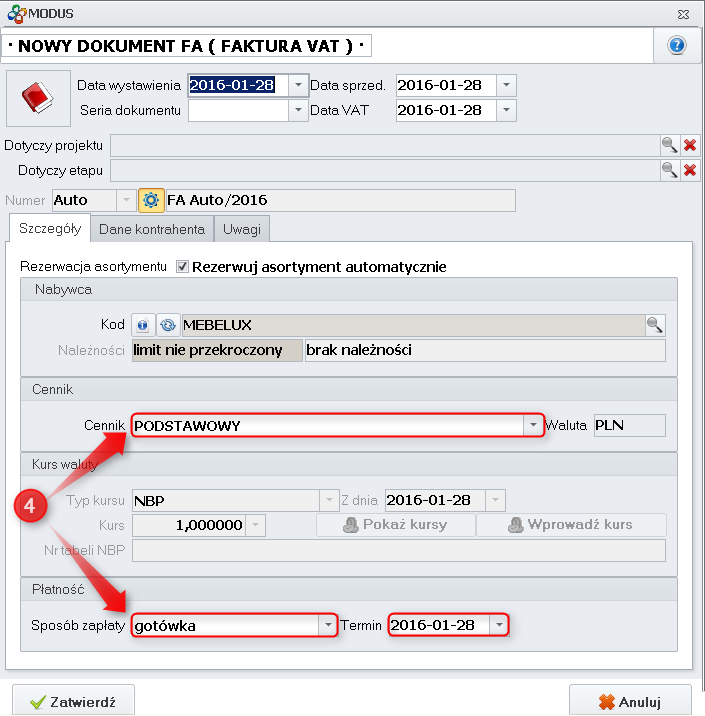705x716 pixels.
Task: Click Pokaż kursy button
Action: [x=395, y=525]
